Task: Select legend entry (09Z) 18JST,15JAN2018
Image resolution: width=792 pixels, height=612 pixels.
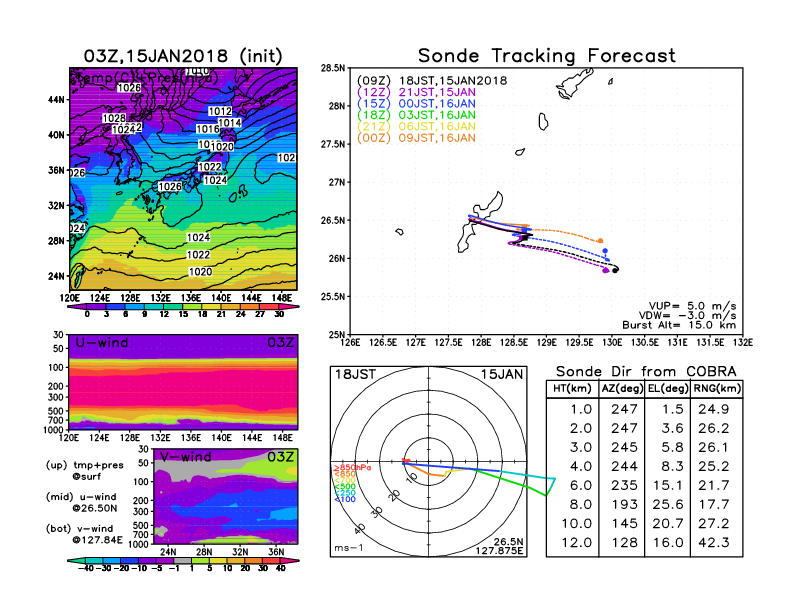Action: [x=432, y=81]
